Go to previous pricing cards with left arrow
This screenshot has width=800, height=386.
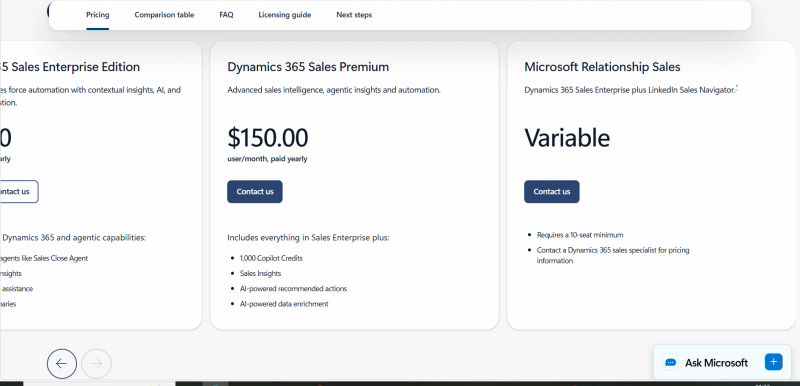coord(62,363)
